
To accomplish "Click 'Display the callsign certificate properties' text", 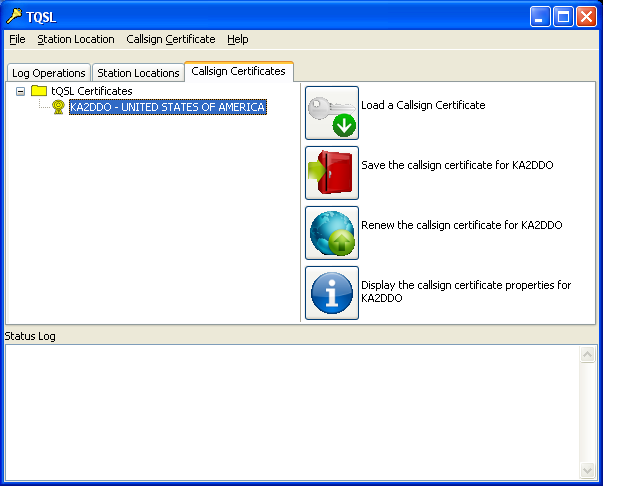I will (466, 291).
